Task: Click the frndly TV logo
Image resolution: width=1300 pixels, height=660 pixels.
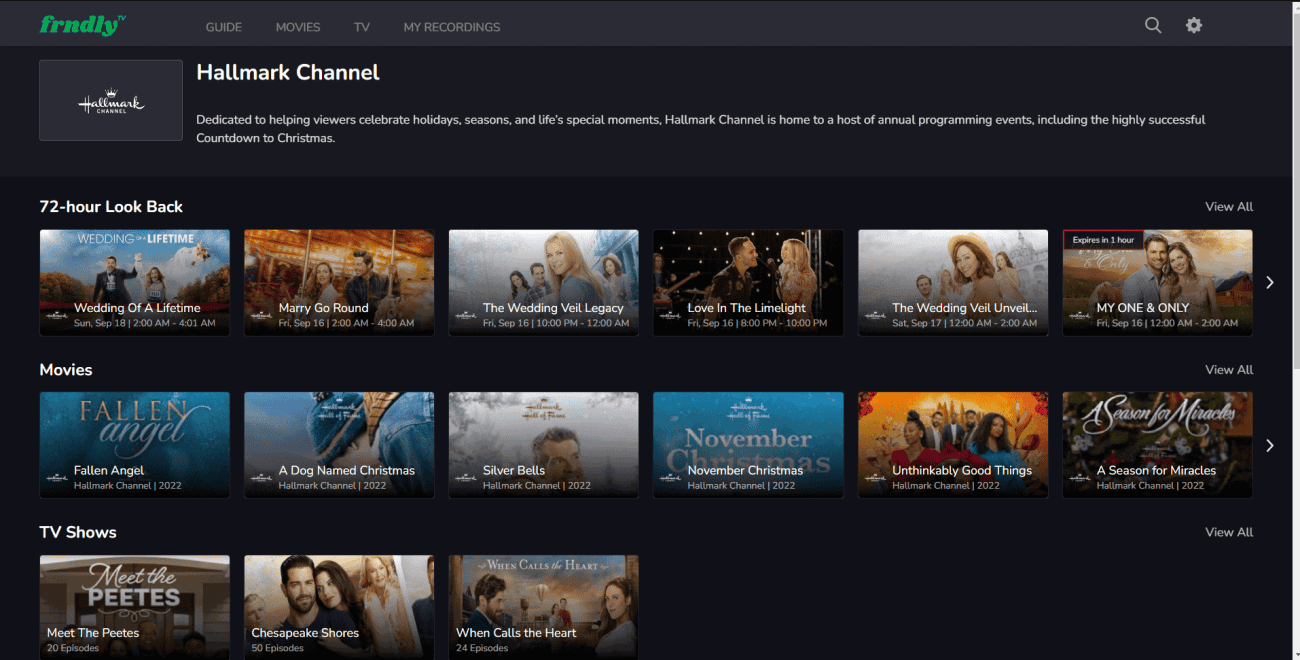Action: click(x=80, y=23)
